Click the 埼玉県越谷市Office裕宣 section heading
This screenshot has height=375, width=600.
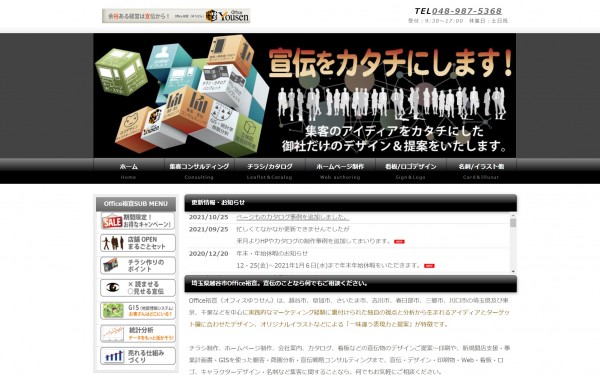click(x=351, y=284)
